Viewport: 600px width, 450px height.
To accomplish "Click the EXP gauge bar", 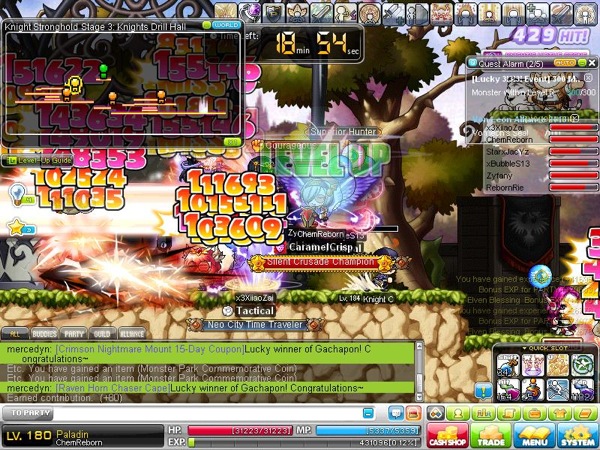I will tap(304, 442).
